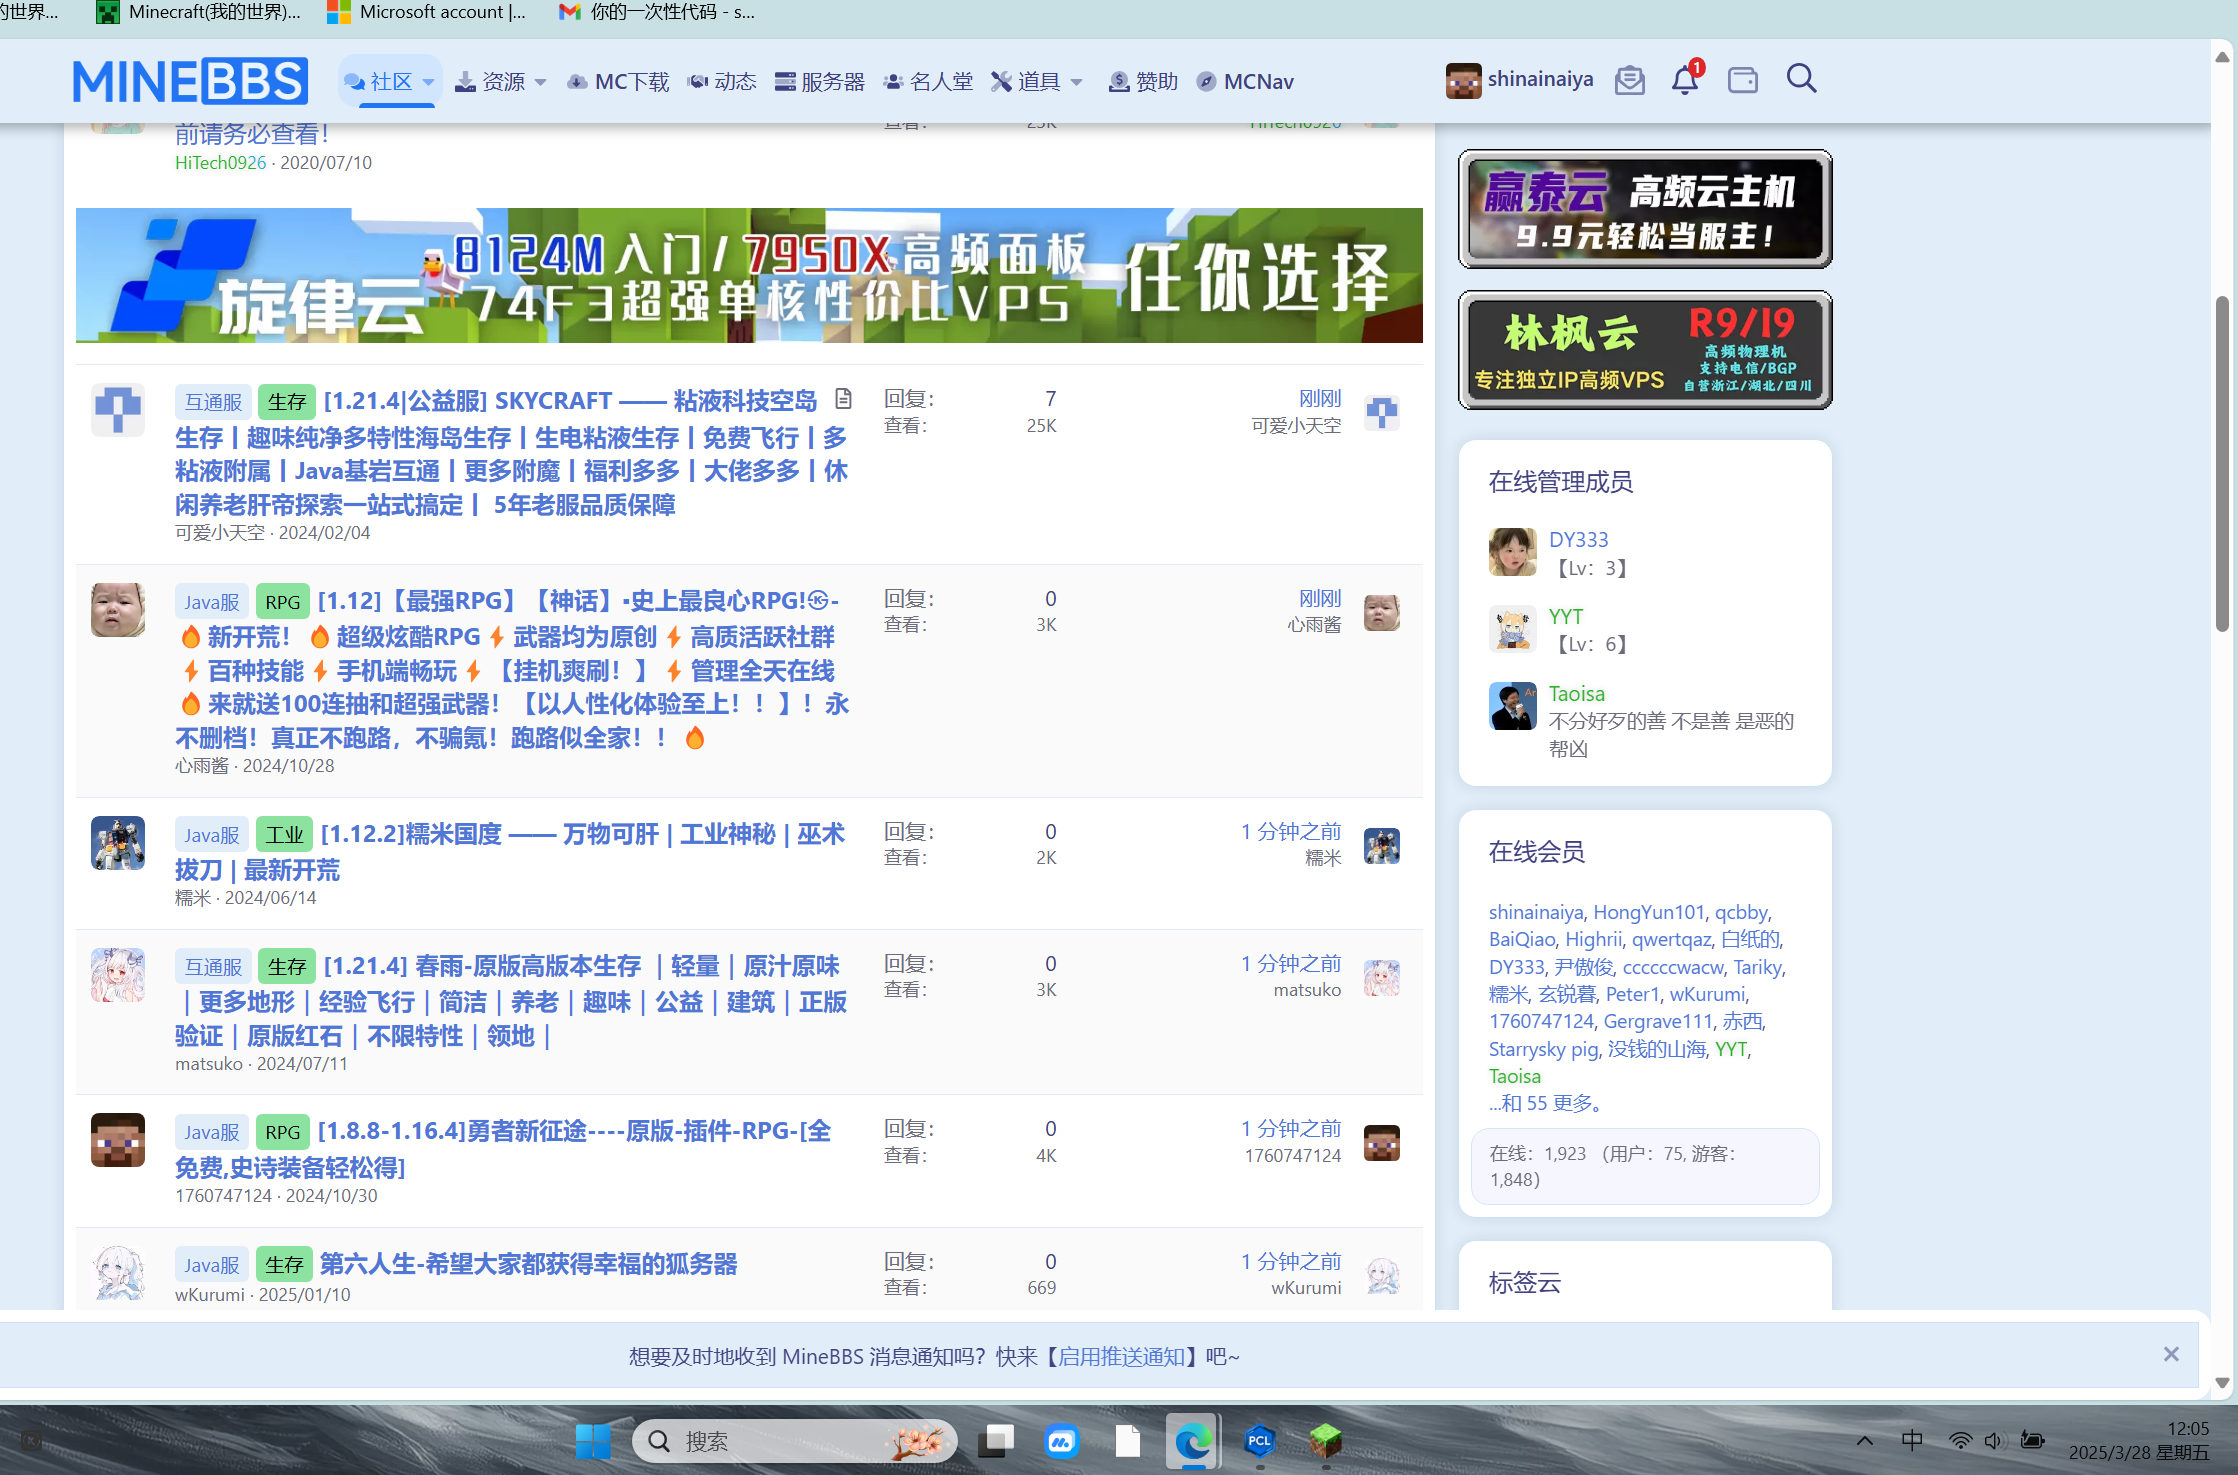Open wKurumi avatar on thread row
2238x1475 pixels.
pos(118,1272)
